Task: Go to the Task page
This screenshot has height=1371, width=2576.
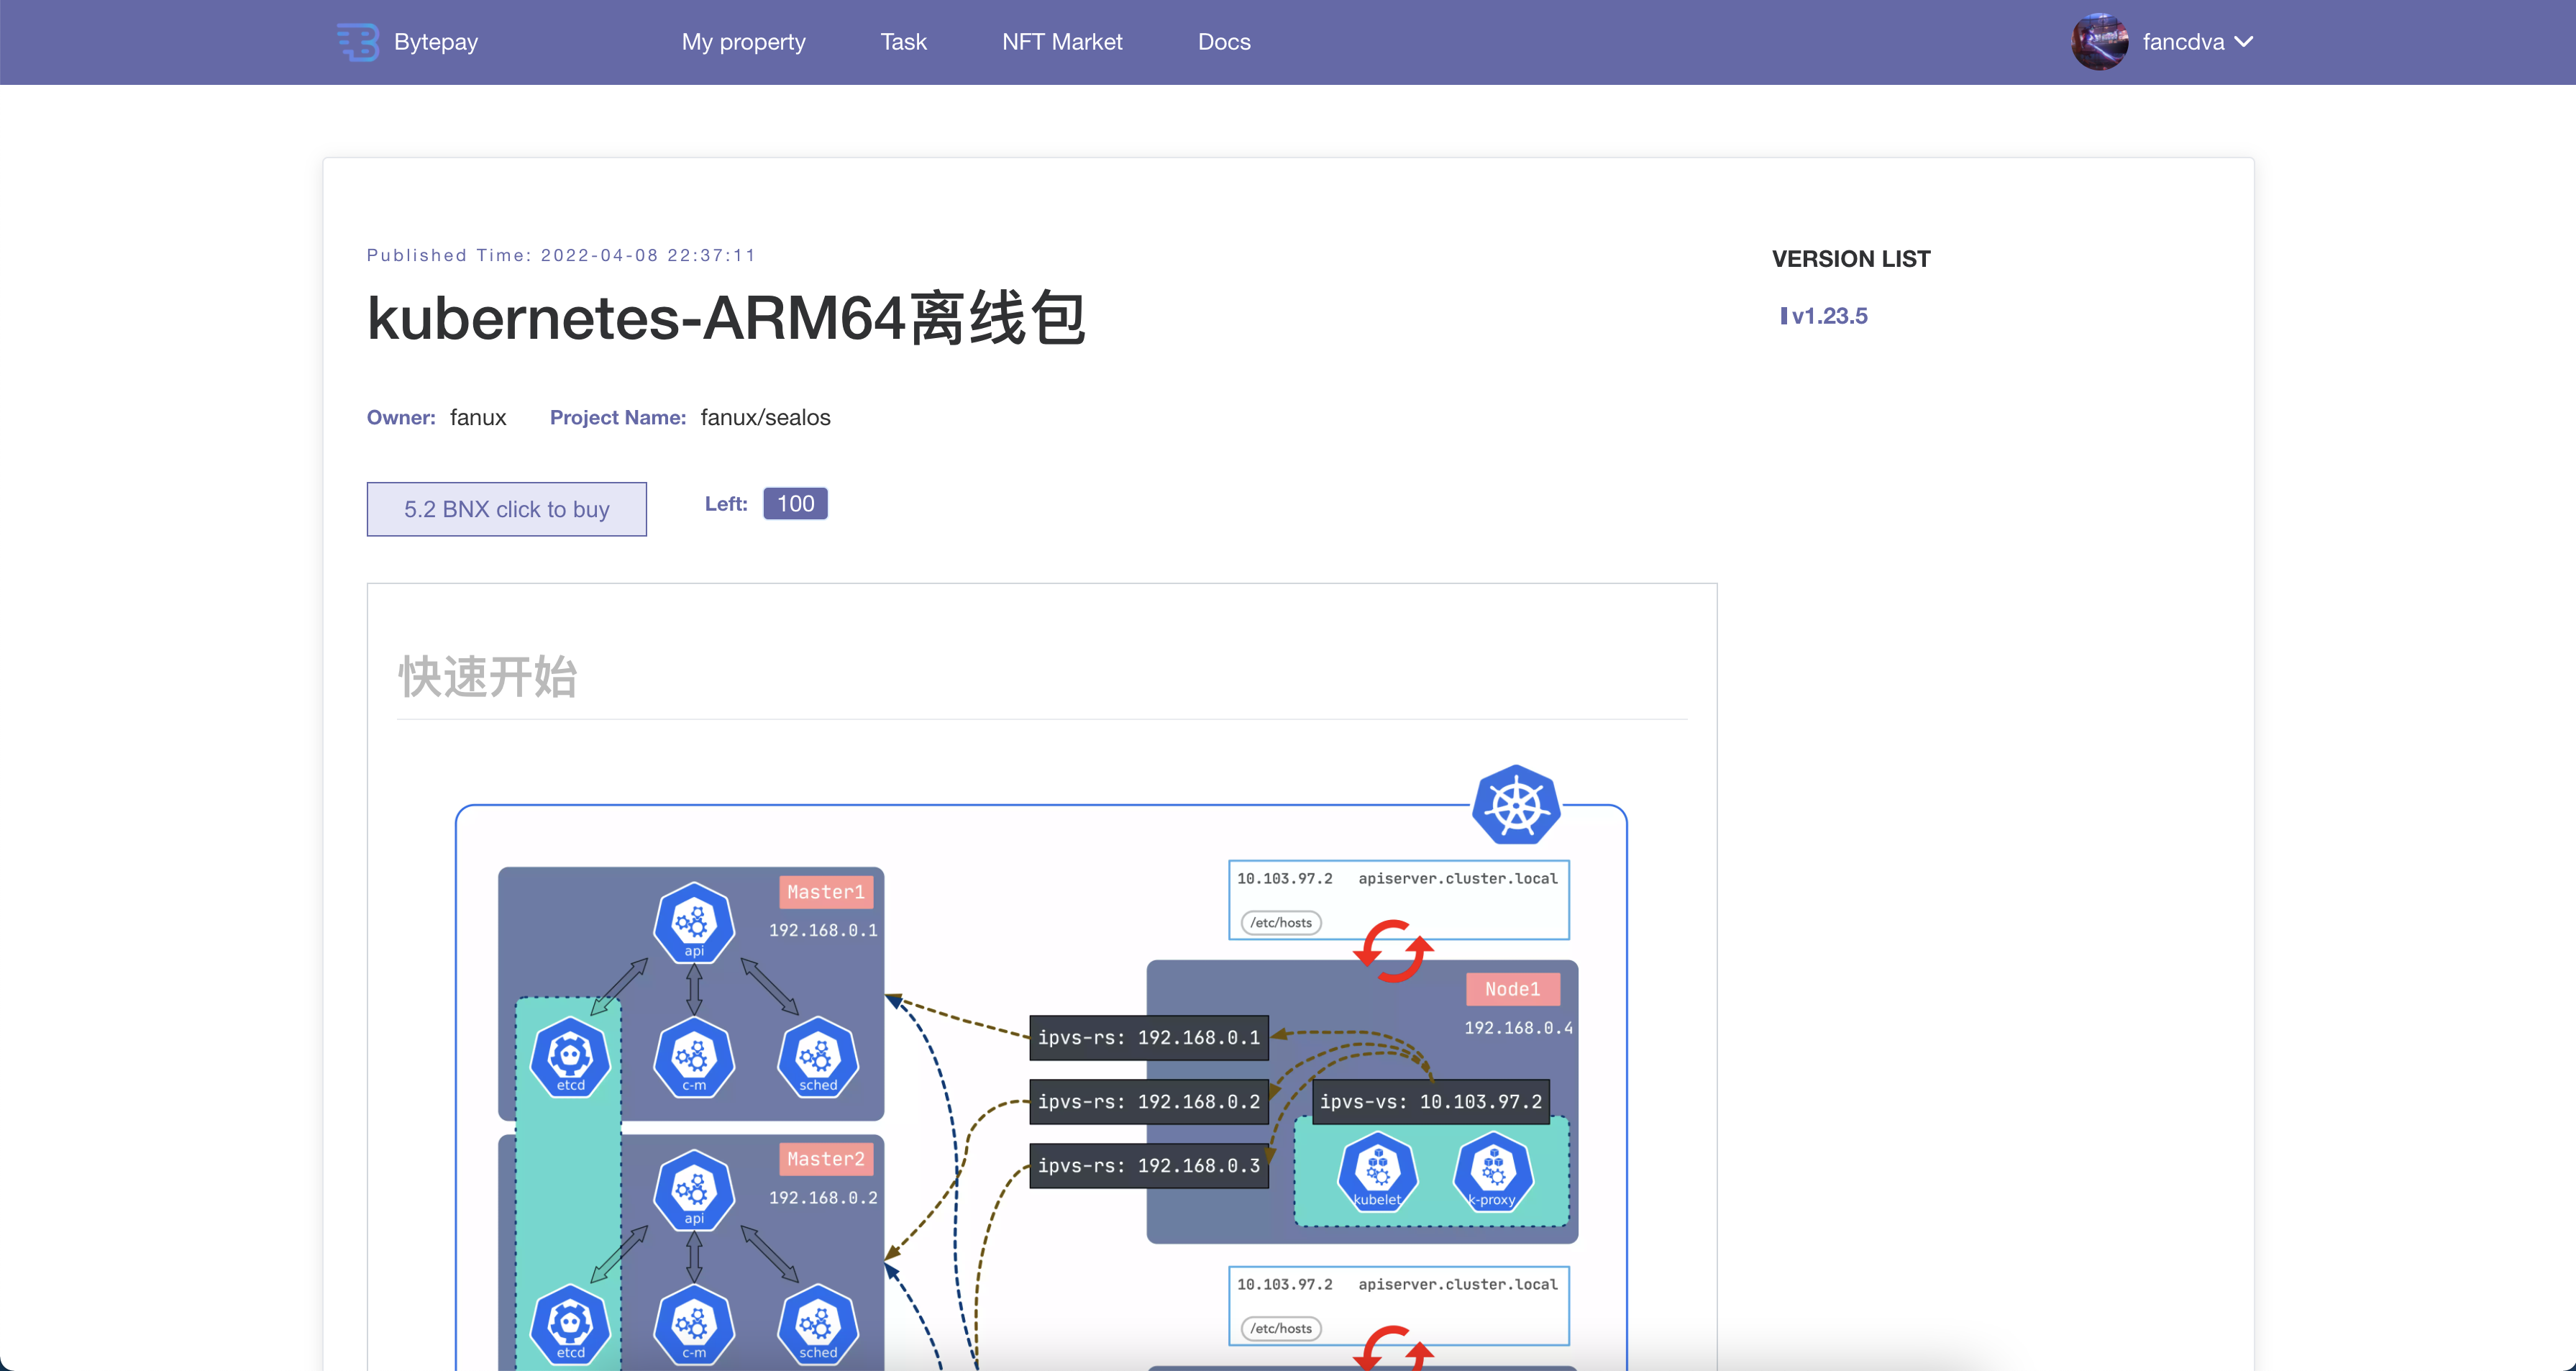Action: click(x=903, y=42)
